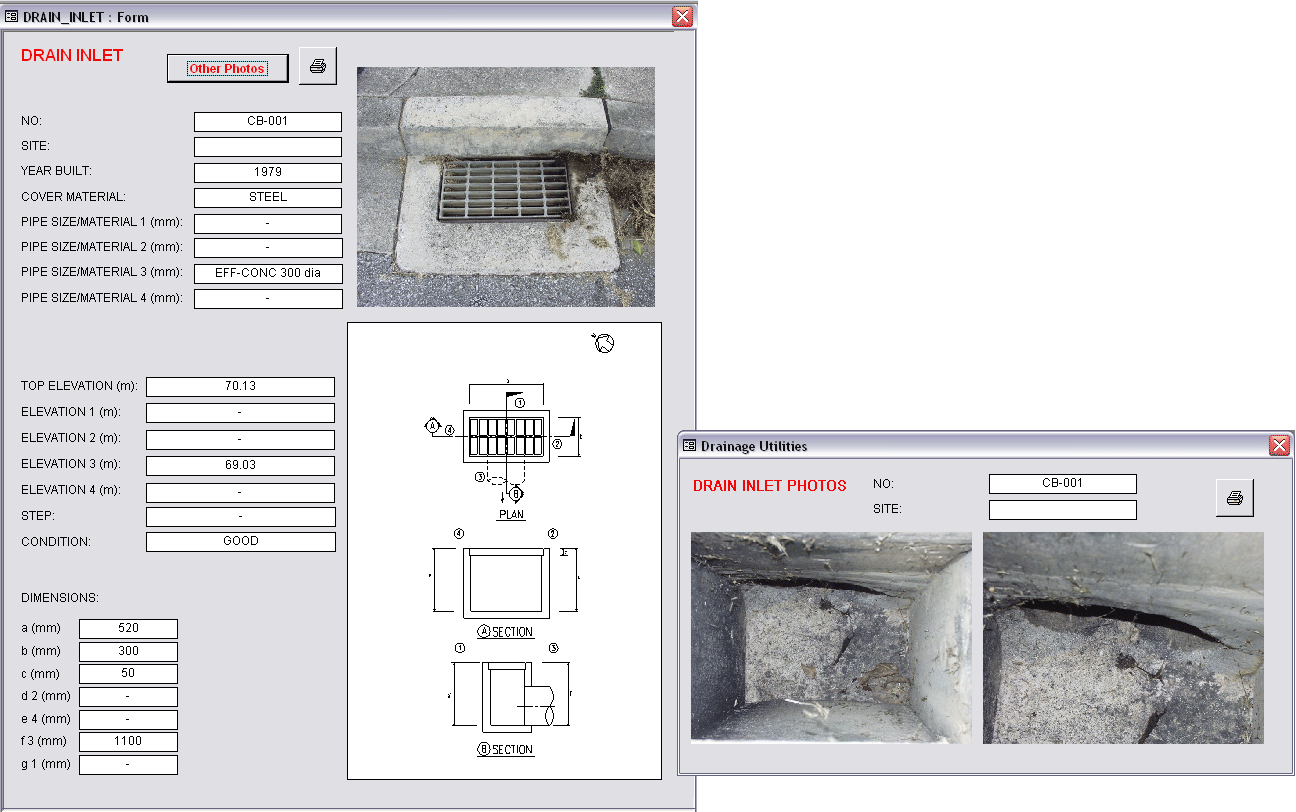Click the form icon in Drainage Utilities title bar

(689, 446)
